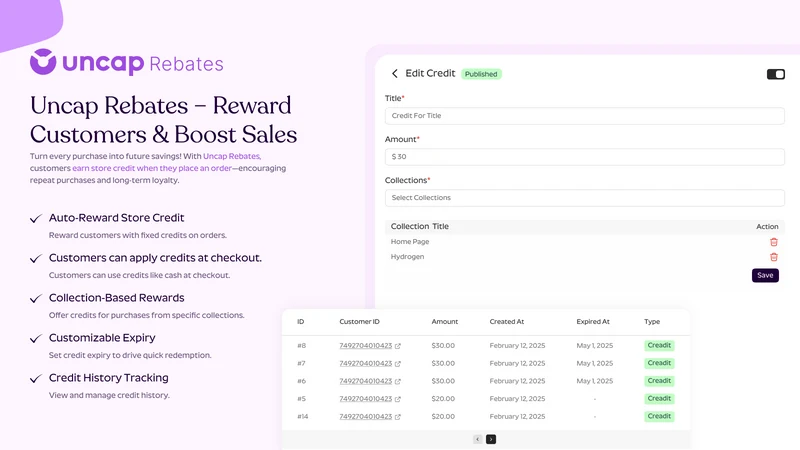800x450 pixels.
Task: Click May 1, 2025 expiry in row #7
Action: pyautogui.click(x=594, y=363)
